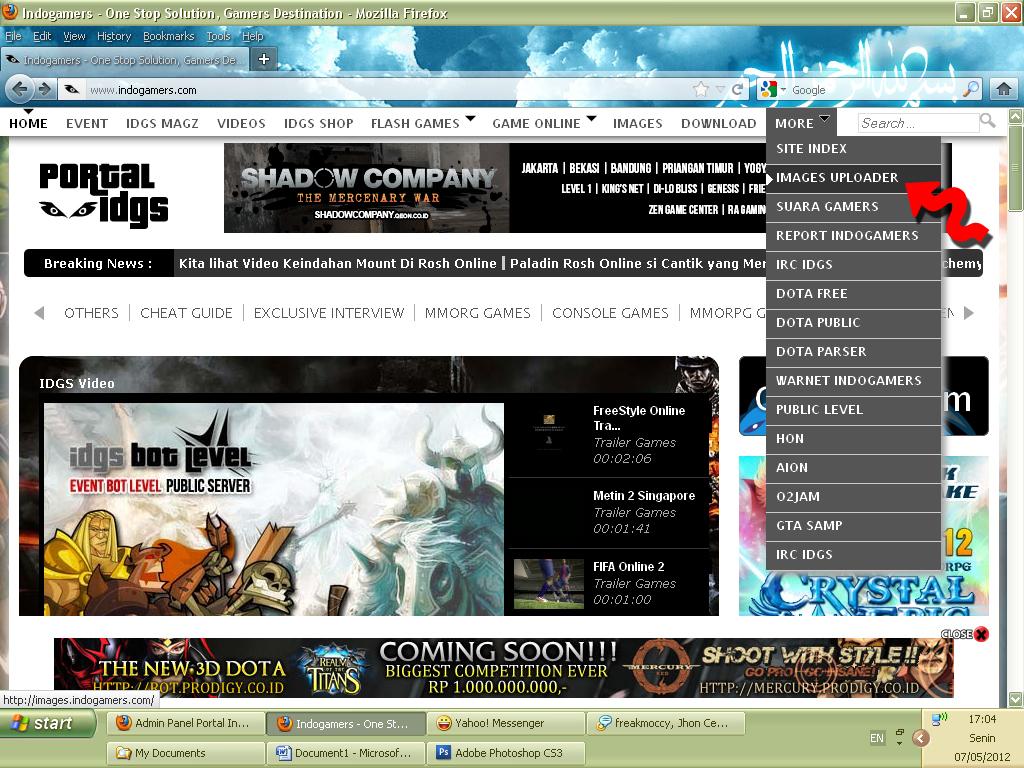Close the bottom banner ad with CLOSE X

point(965,633)
